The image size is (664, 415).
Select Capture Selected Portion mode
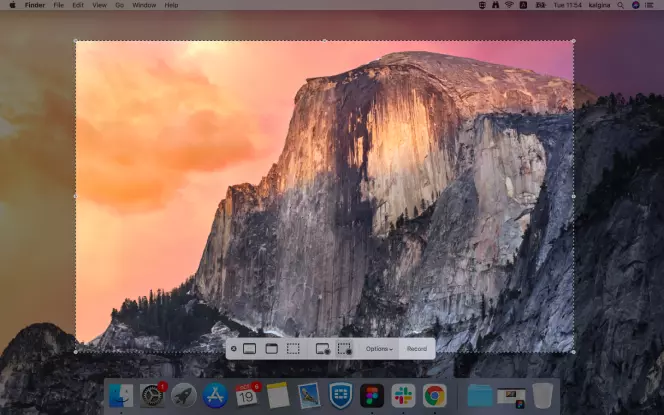tap(293, 349)
